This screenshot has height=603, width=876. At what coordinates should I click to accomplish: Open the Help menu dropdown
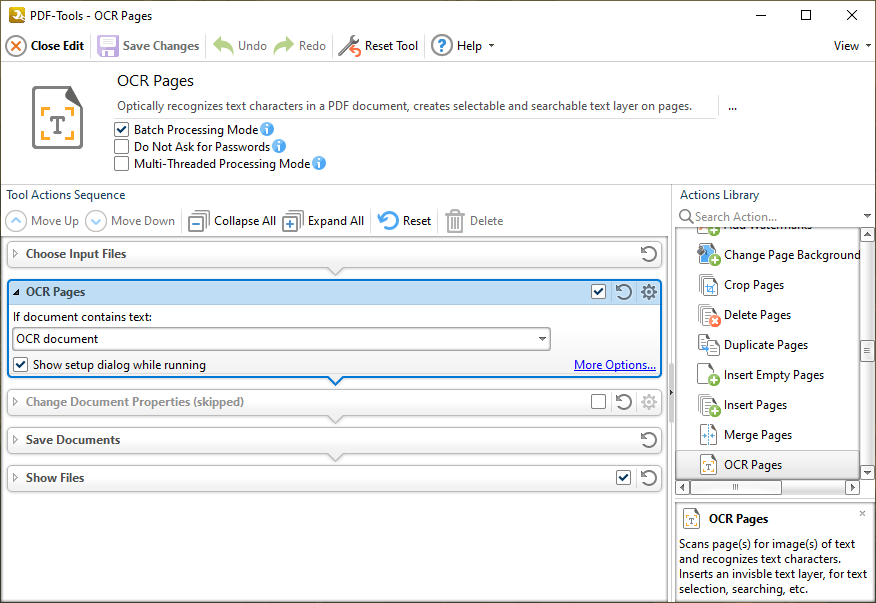[x=490, y=46]
